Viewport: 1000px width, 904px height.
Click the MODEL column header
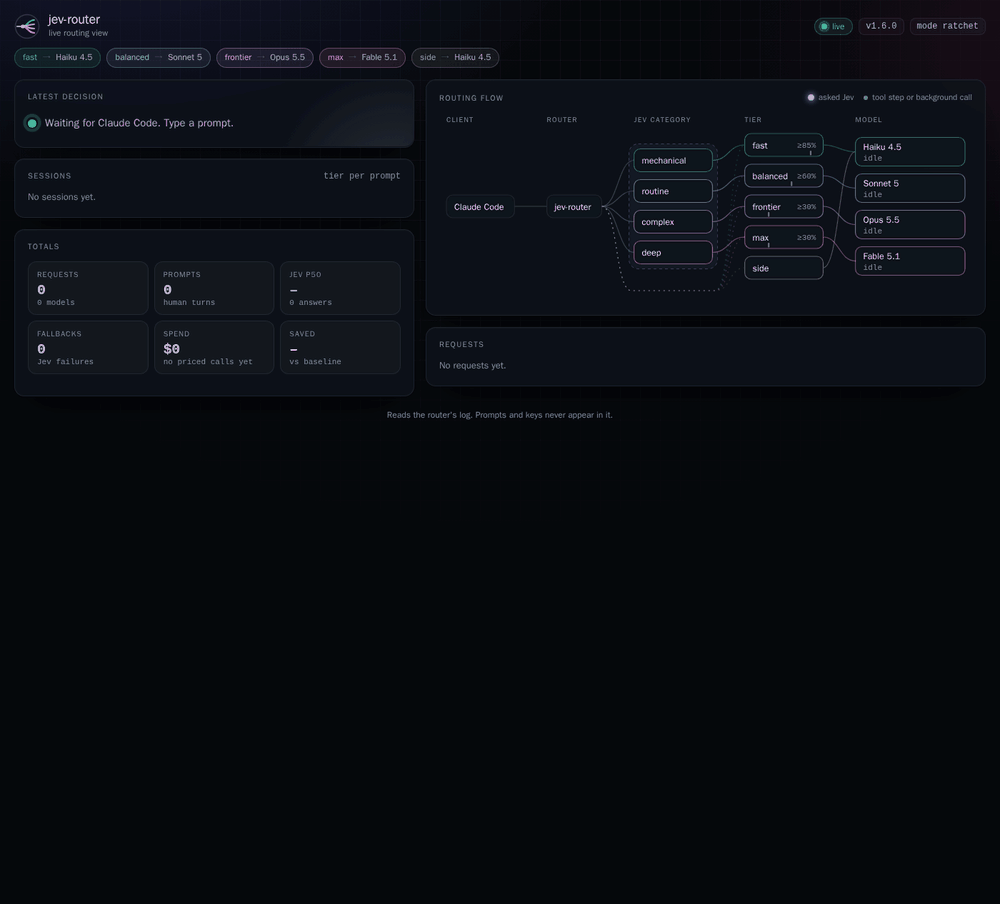pyautogui.click(x=869, y=120)
